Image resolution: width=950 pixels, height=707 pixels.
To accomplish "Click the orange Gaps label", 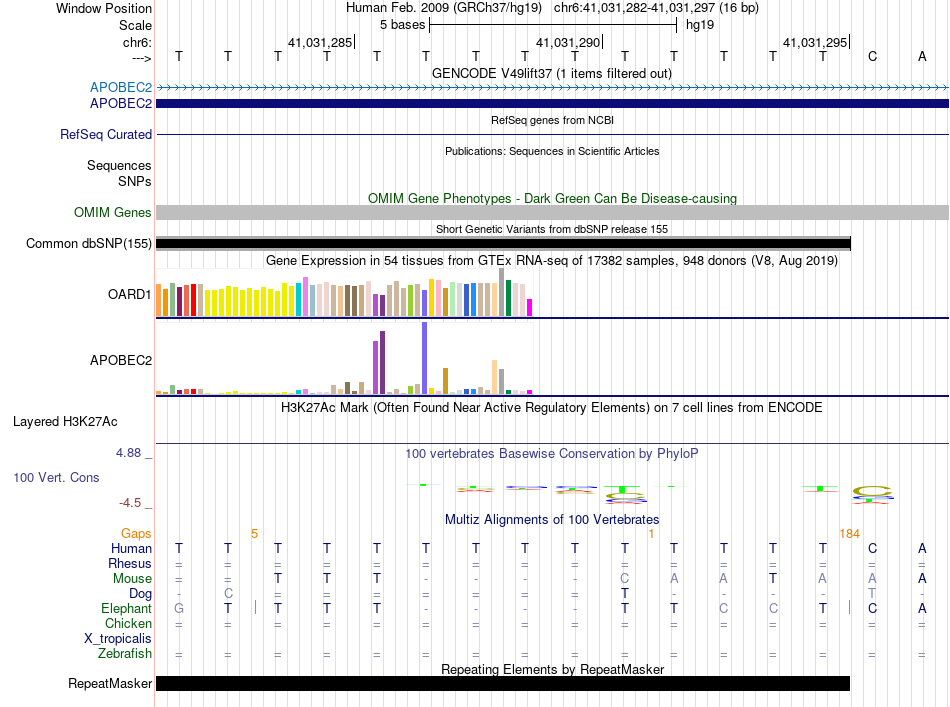I will click(x=136, y=533).
